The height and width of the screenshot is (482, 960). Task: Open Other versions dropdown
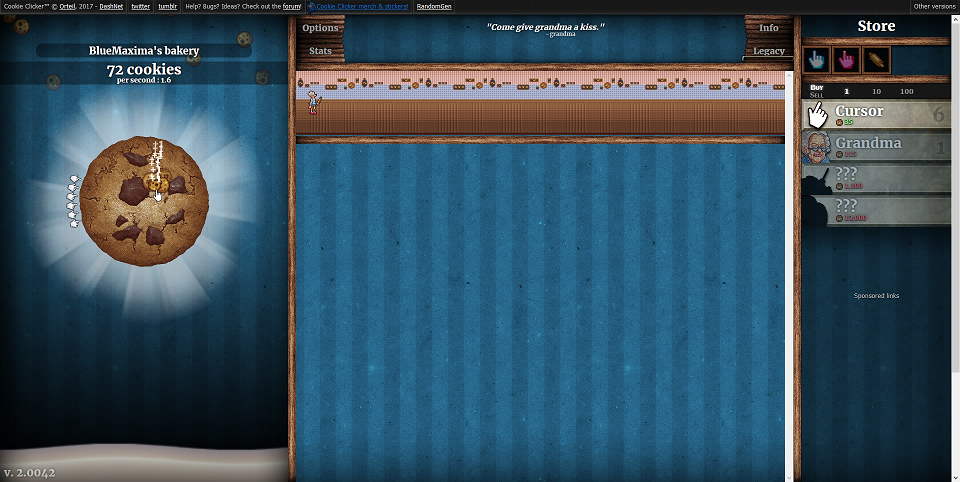(x=934, y=6)
